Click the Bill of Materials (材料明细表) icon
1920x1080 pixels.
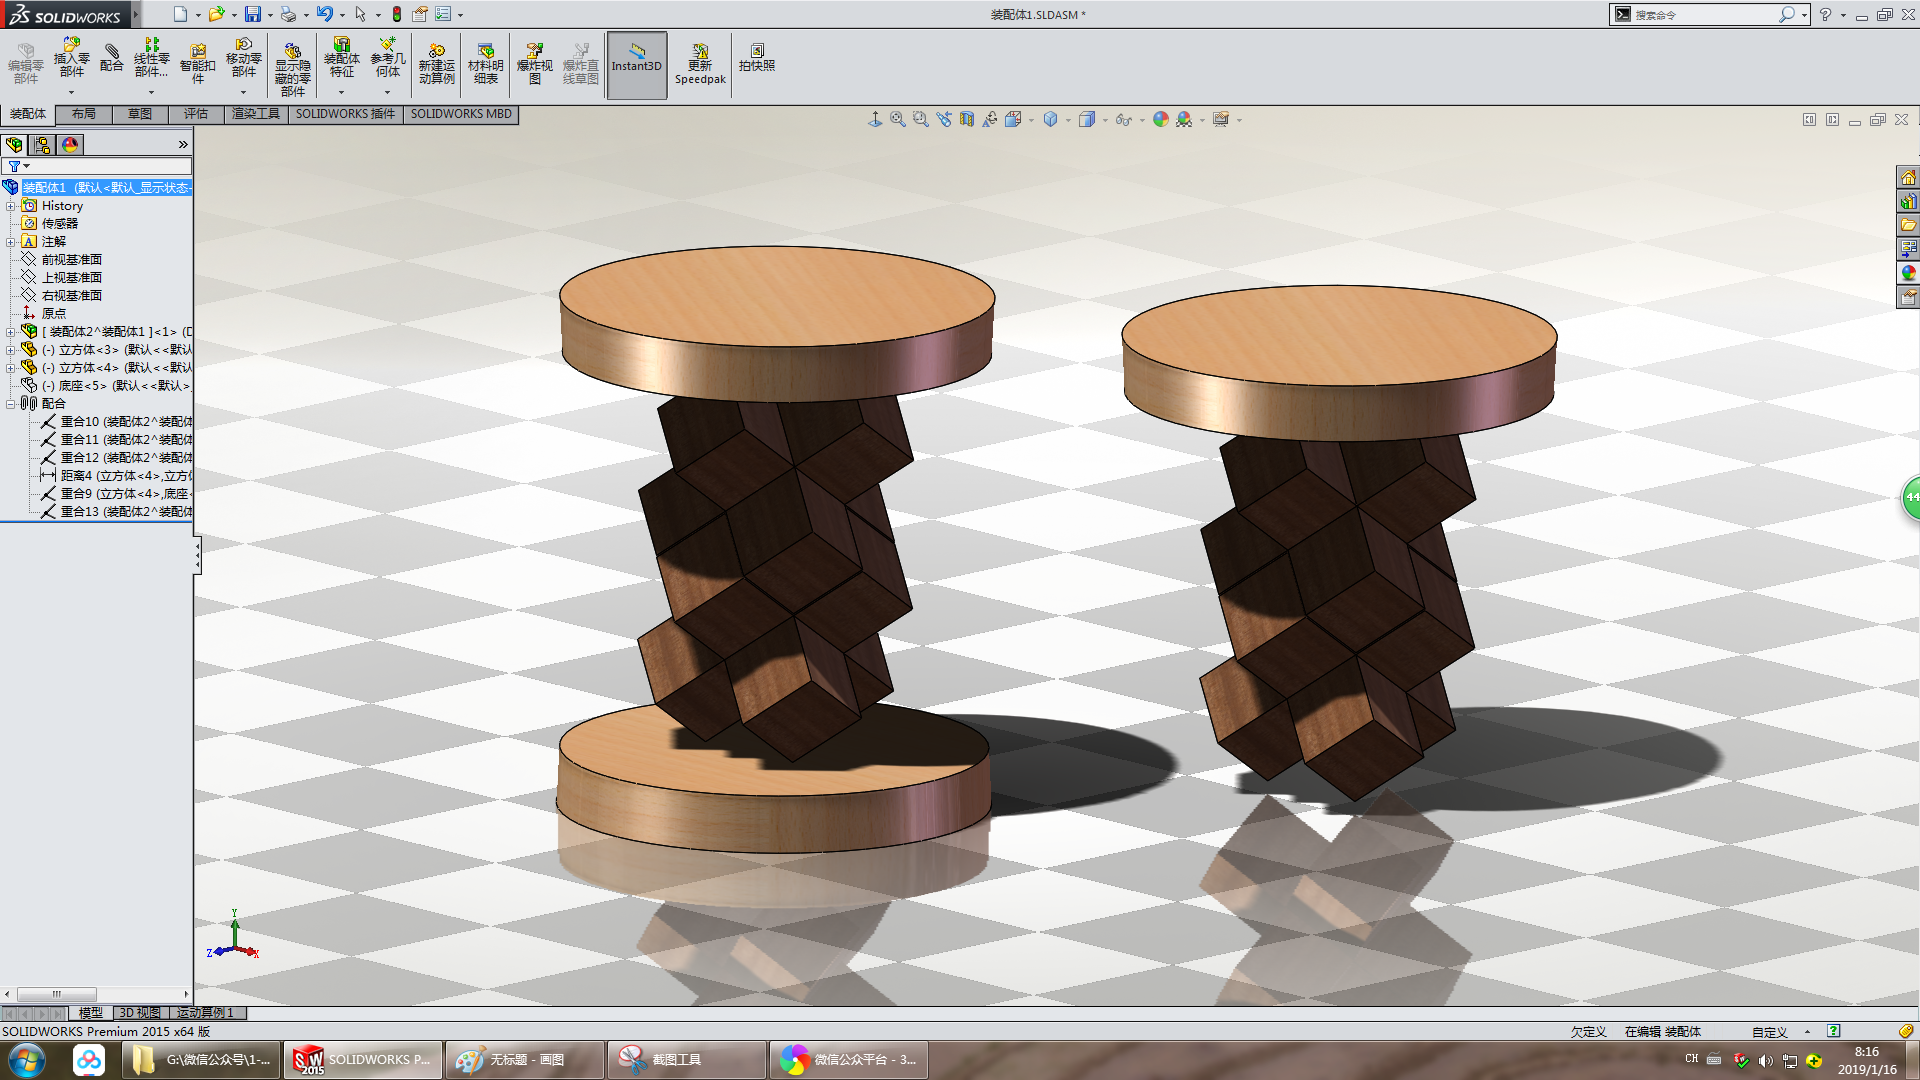pyautogui.click(x=485, y=62)
